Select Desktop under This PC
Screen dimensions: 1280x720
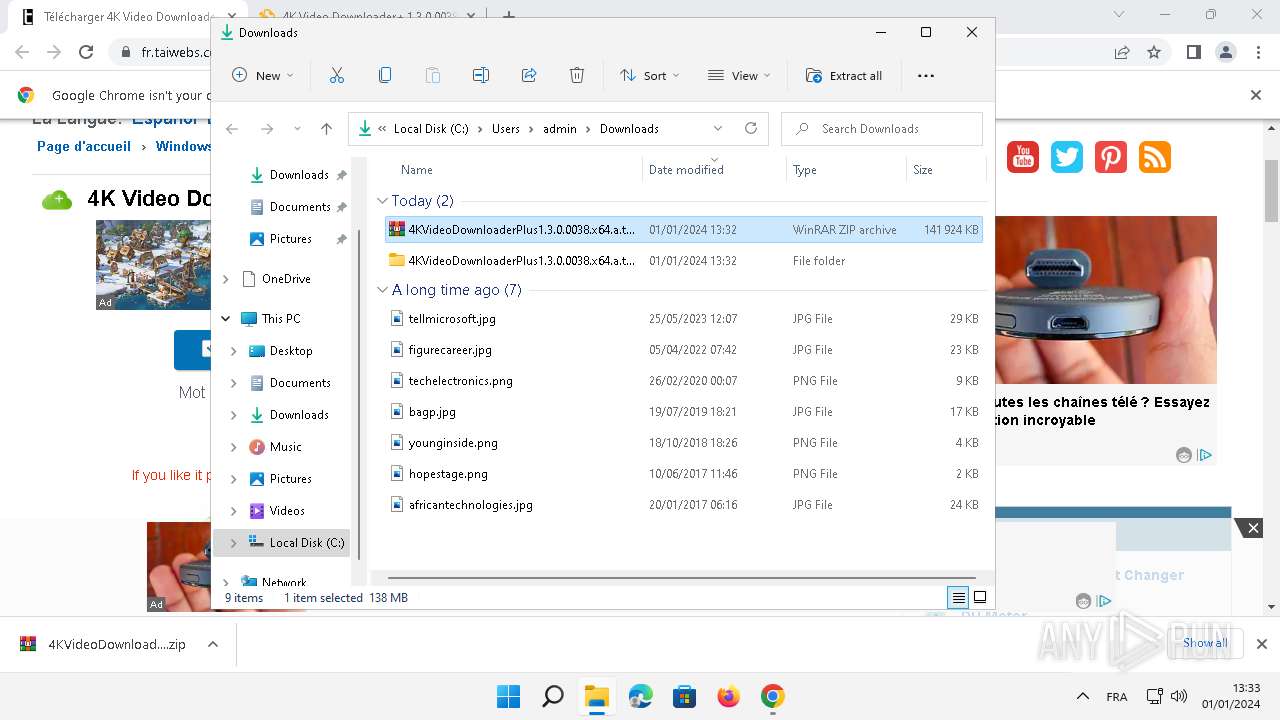[x=291, y=351]
